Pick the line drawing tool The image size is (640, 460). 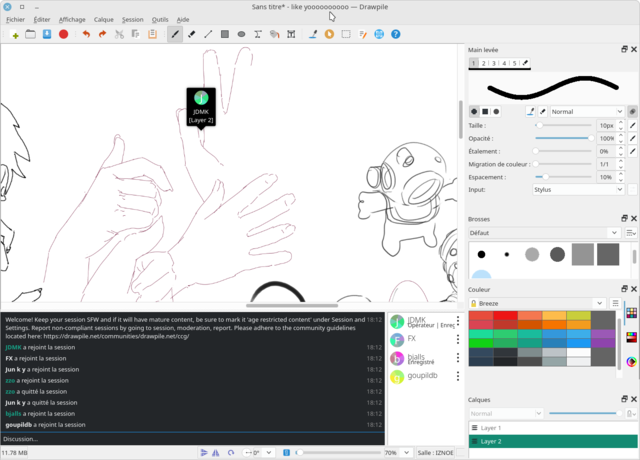[x=208, y=34]
